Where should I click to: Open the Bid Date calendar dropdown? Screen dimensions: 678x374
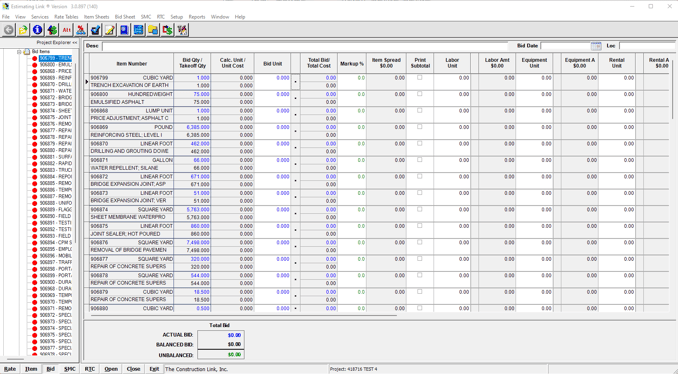coord(596,46)
